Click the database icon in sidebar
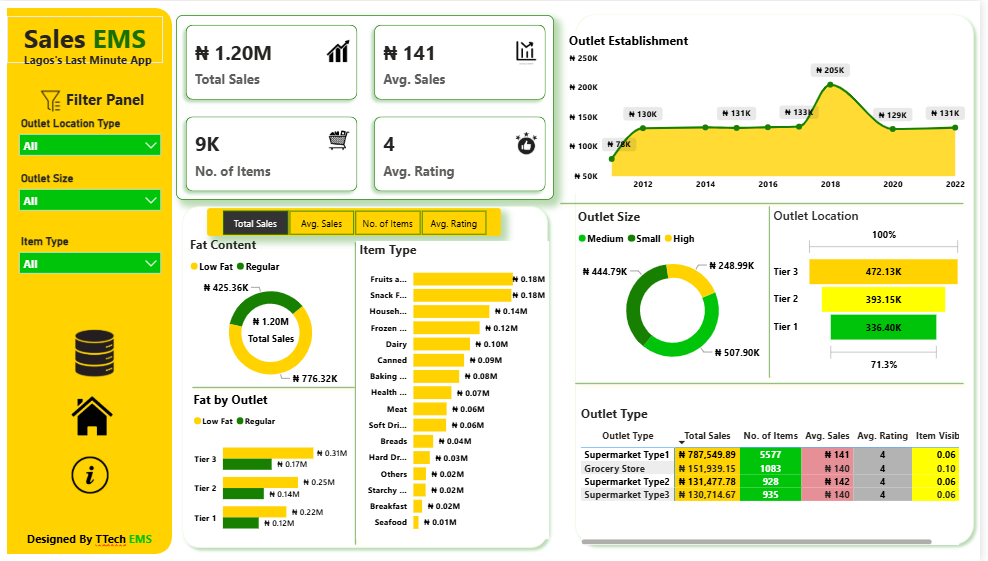Viewport: 988px width, 561px height. [x=89, y=353]
